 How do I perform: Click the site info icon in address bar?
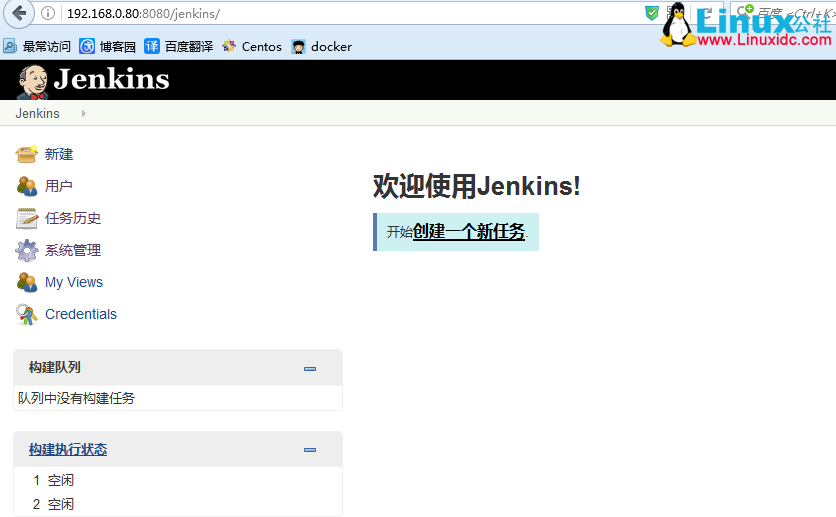[47, 13]
